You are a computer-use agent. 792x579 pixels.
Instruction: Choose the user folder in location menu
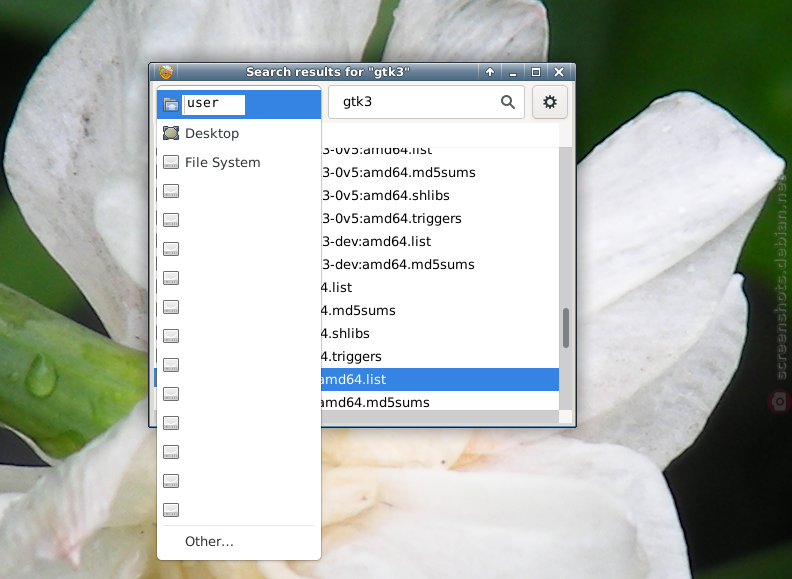tap(239, 105)
